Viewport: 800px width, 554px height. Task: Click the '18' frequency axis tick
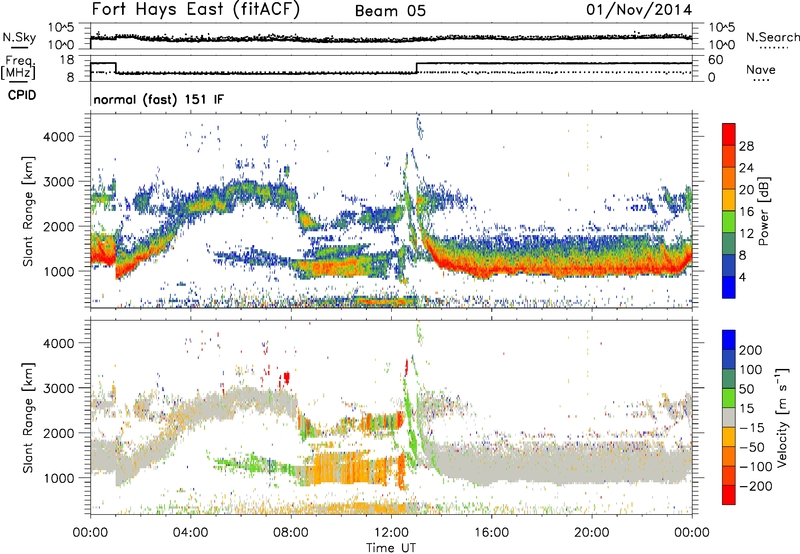pyautogui.click(x=67, y=60)
